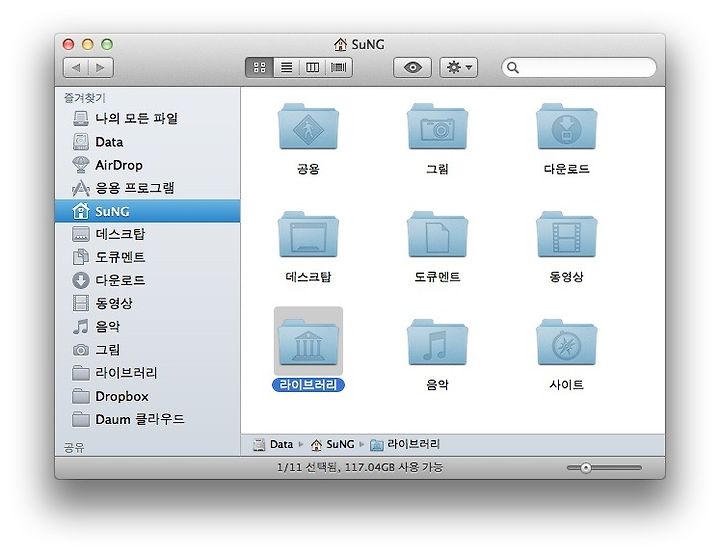Click the SuNG window title icon
This screenshot has width=720, height=555.
pos(340,45)
